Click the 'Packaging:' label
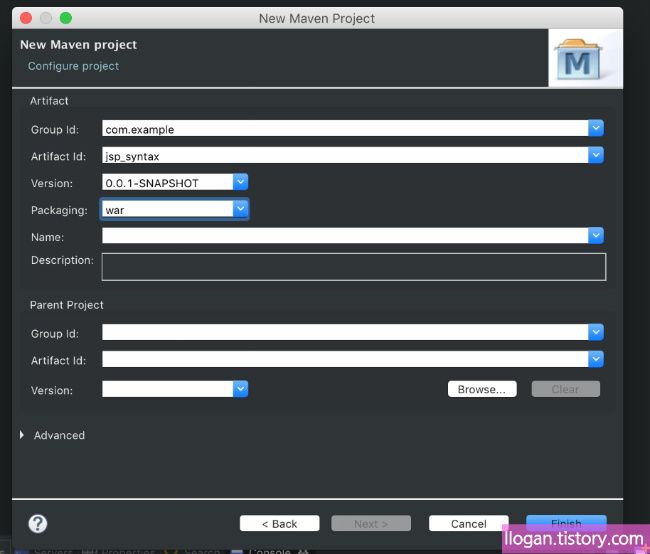650x554 pixels. [59, 210]
